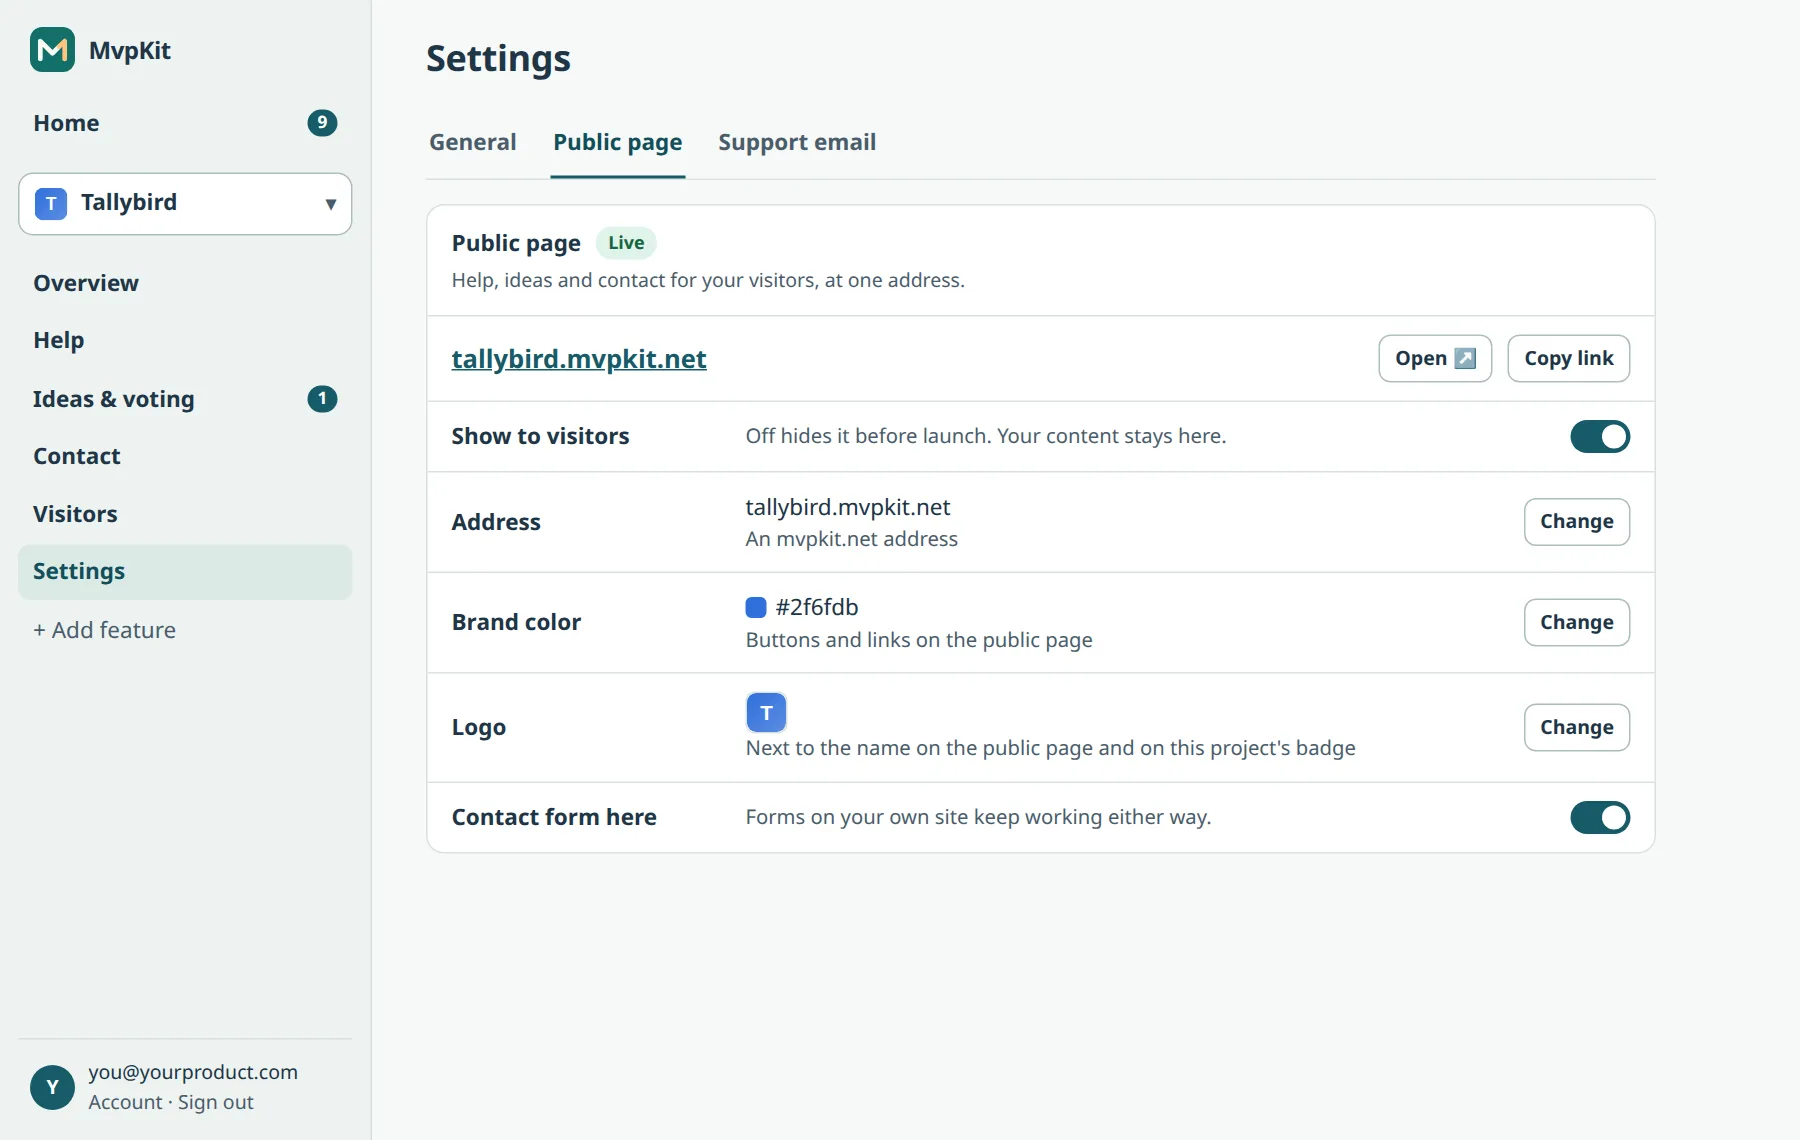This screenshot has height=1140, width=1800.
Task: Click the you@yourproduct.com email text
Action: coord(193,1072)
